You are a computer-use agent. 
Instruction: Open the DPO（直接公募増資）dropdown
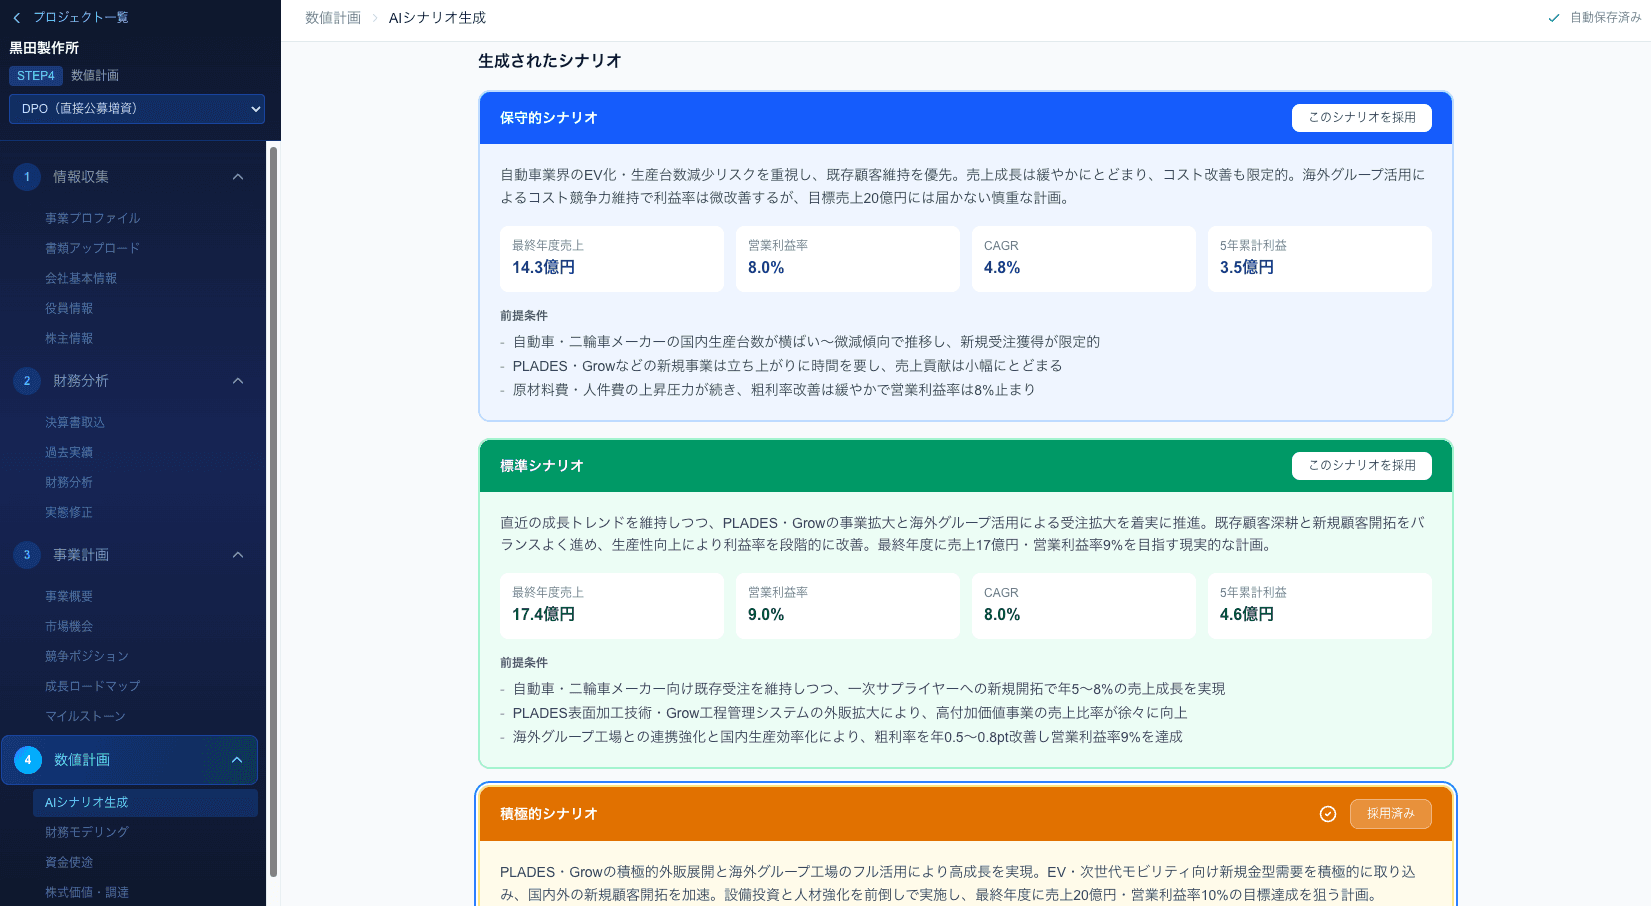point(136,109)
